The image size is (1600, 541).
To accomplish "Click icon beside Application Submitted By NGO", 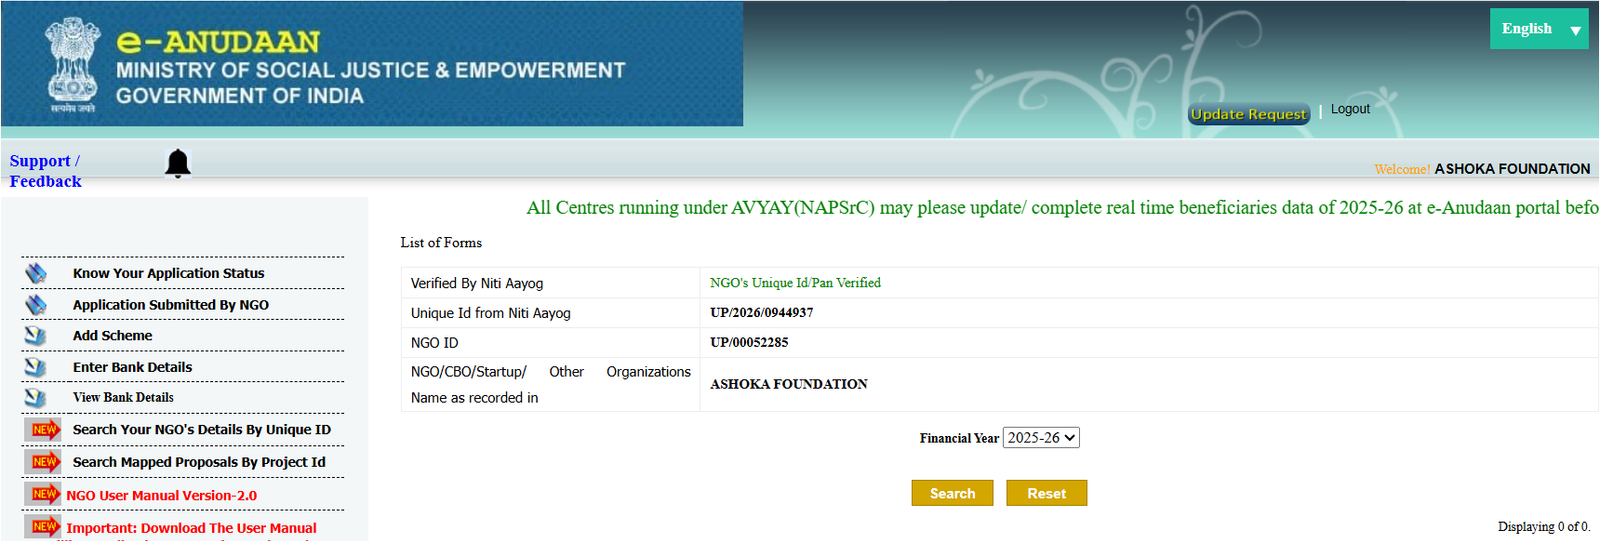I will [36, 304].
